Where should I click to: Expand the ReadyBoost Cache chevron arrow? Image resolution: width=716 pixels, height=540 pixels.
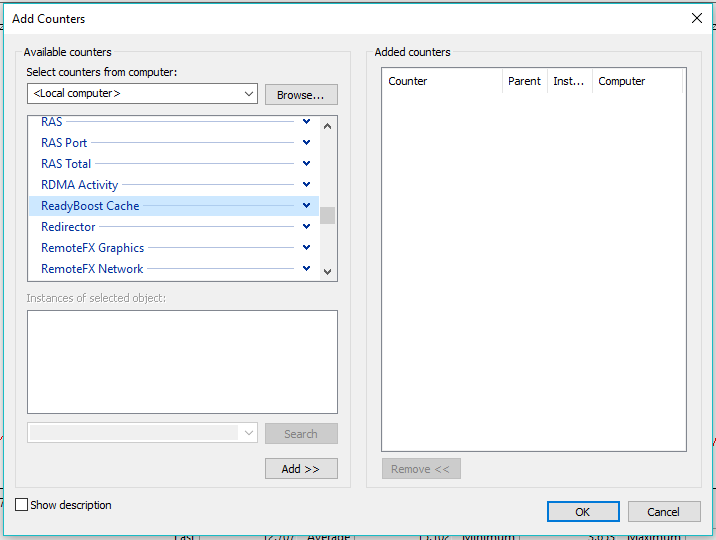coord(306,206)
